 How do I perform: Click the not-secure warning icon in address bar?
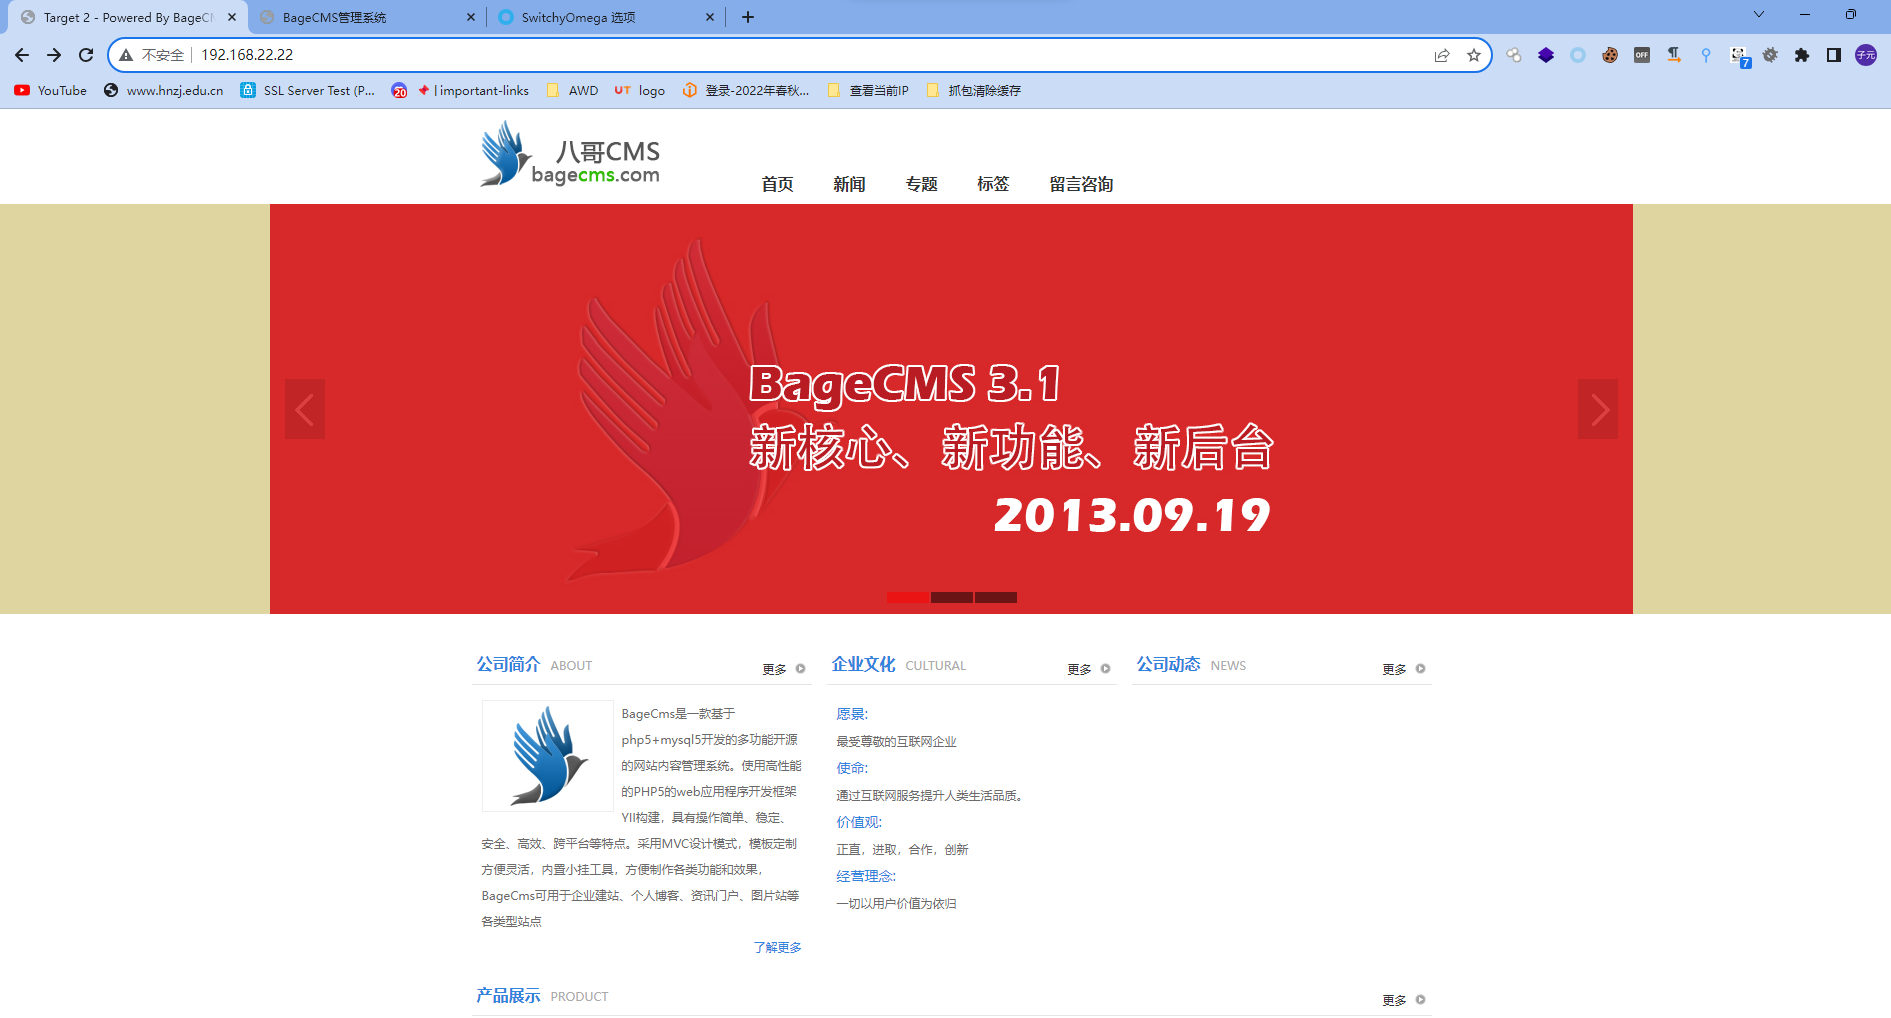pos(126,55)
